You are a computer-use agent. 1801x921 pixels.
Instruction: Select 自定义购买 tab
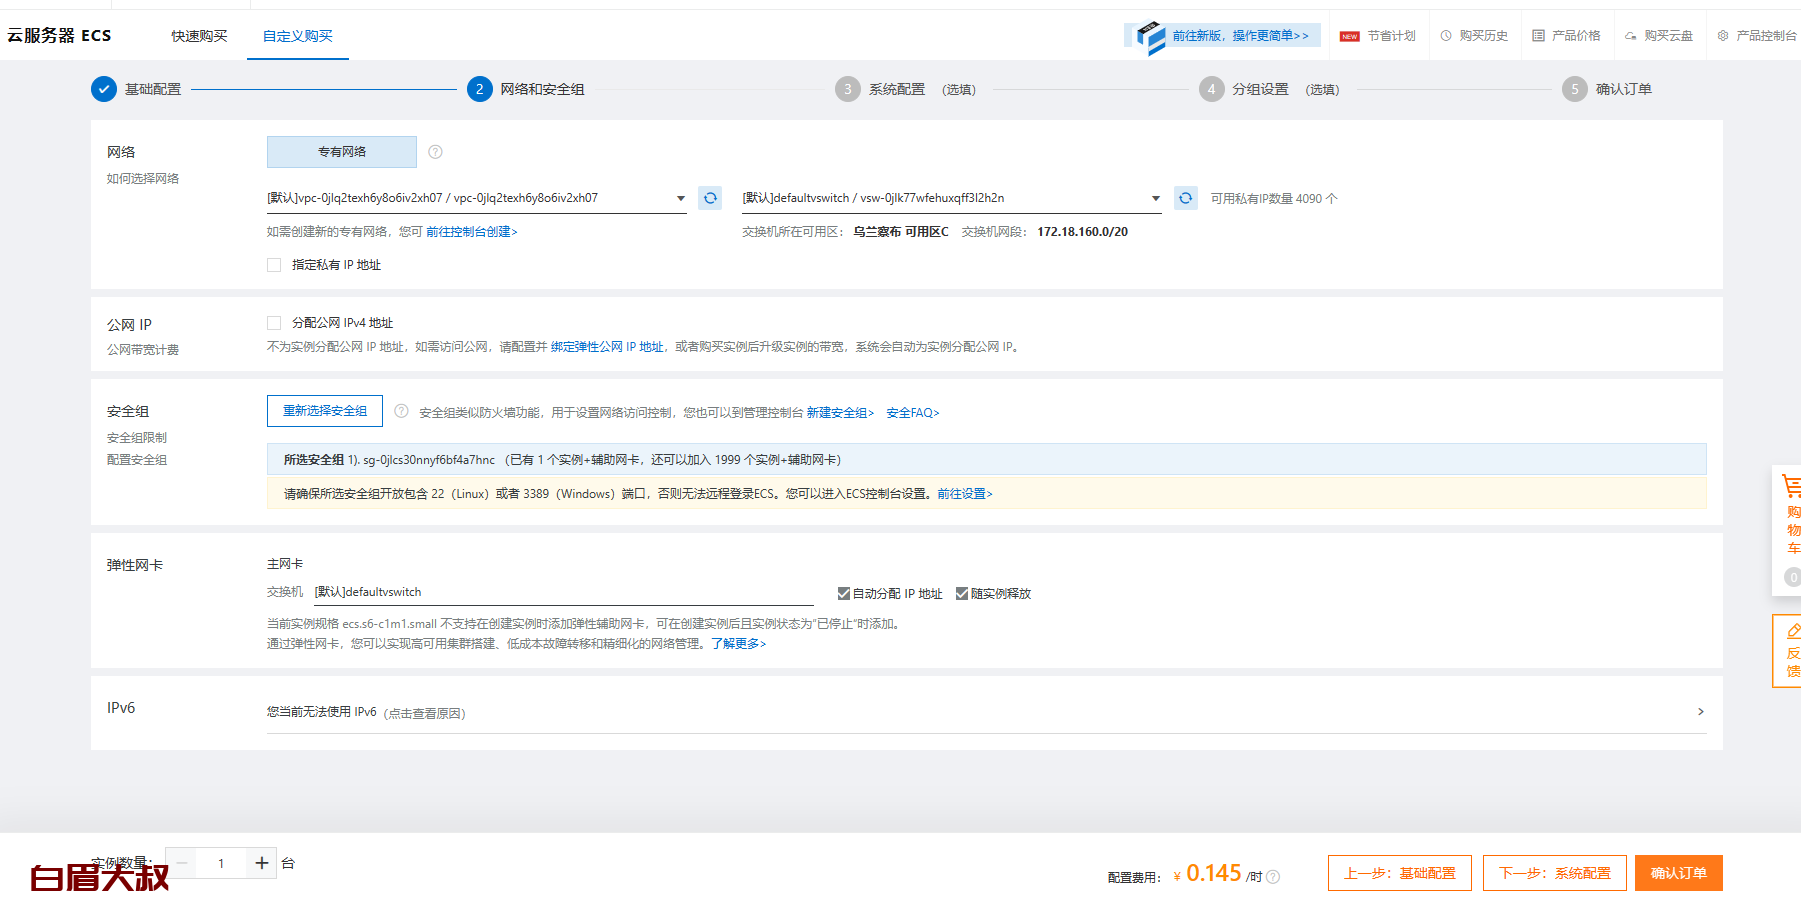pos(298,36)
